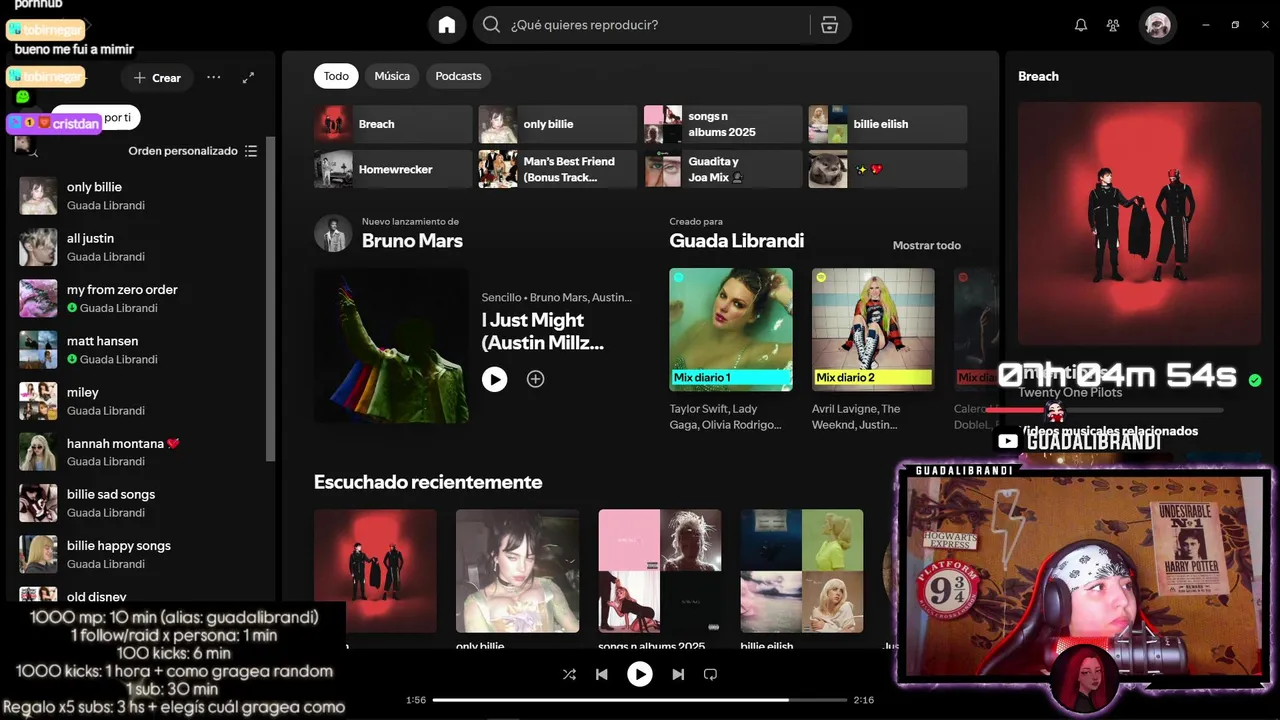
Task: Open songs n albums 2025 recent cover
Action: [x=660, y=571]
